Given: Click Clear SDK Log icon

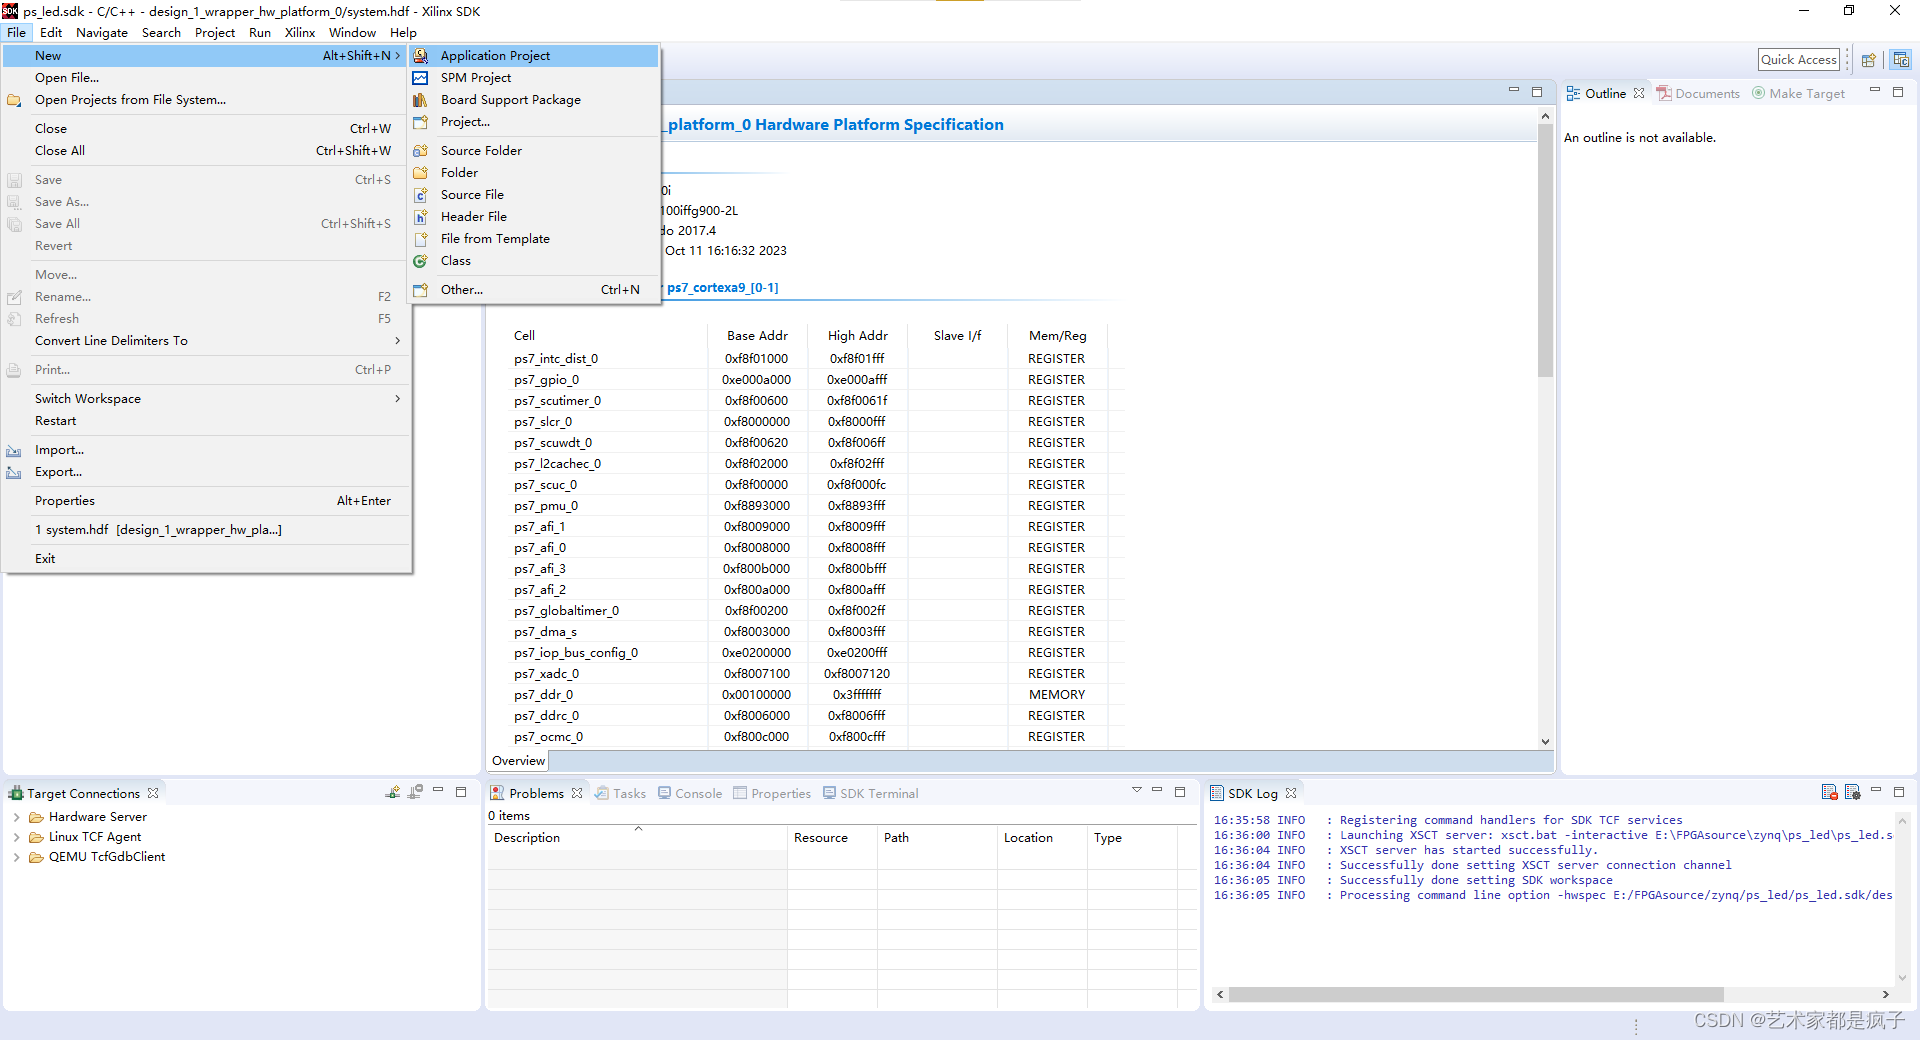Looking at the screenshot, I should coord(1830,792).
